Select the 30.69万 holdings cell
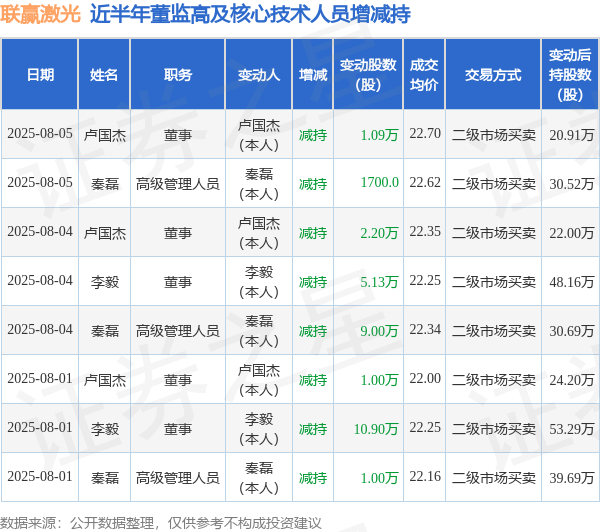The width and height of the screenshot is (600, 532). pyautogui.click(x=572, y=331)
